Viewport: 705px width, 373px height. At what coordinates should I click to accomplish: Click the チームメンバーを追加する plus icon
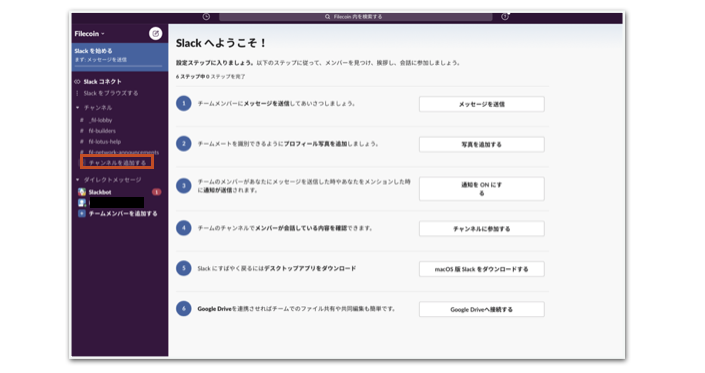pyautogui.click(x=82, y=213)
